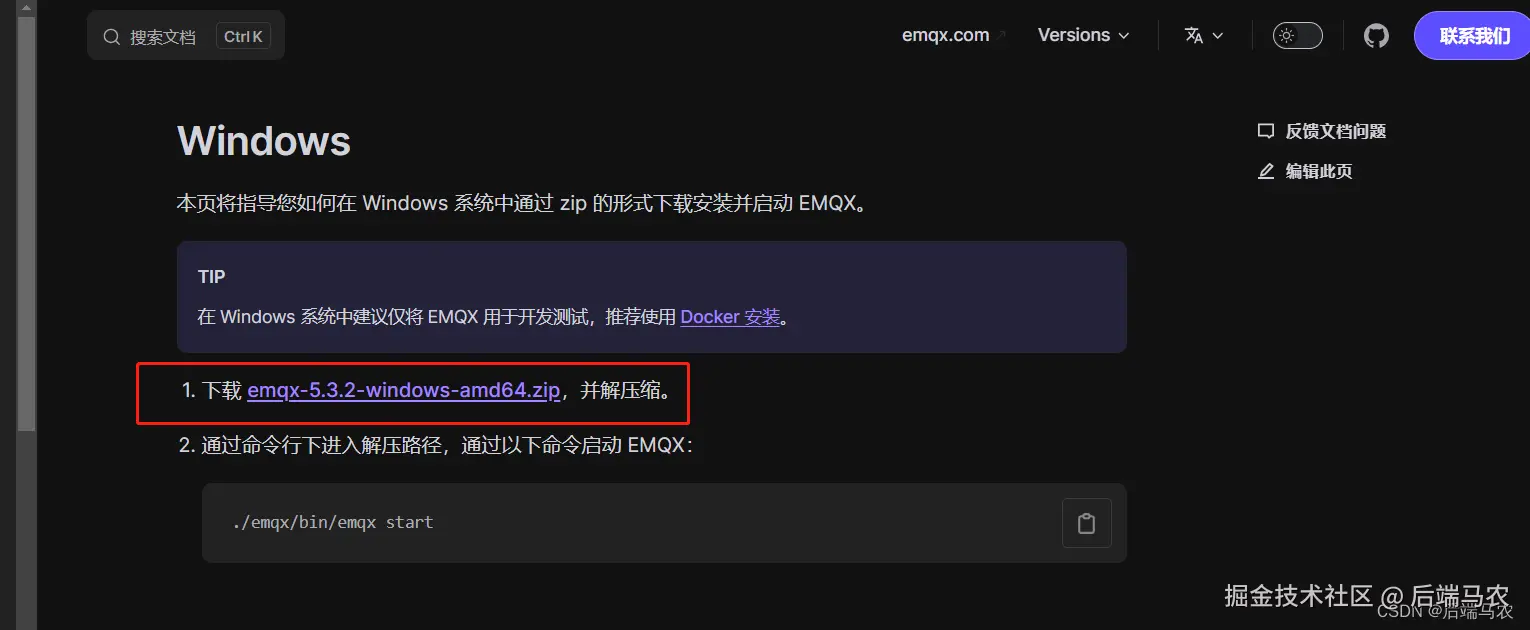This screenshot has height=630, width=1530.
Task: Click the feedback speech bubble icon
Action: (x=1266, y=131)
